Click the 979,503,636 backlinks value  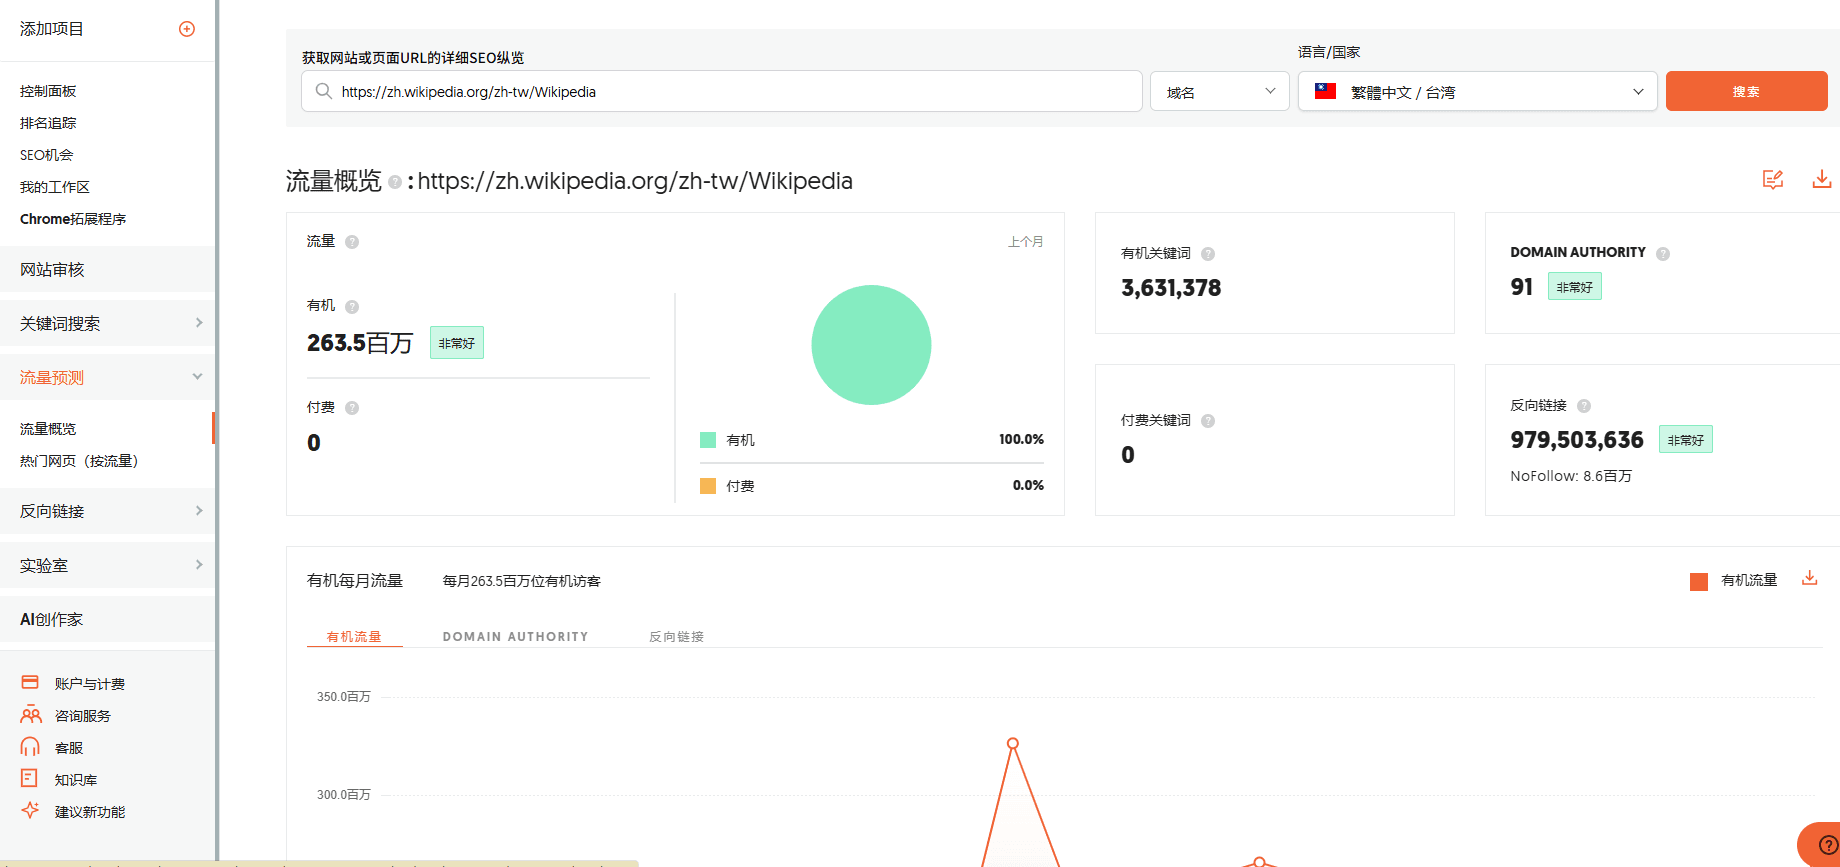coord(1577,440)
